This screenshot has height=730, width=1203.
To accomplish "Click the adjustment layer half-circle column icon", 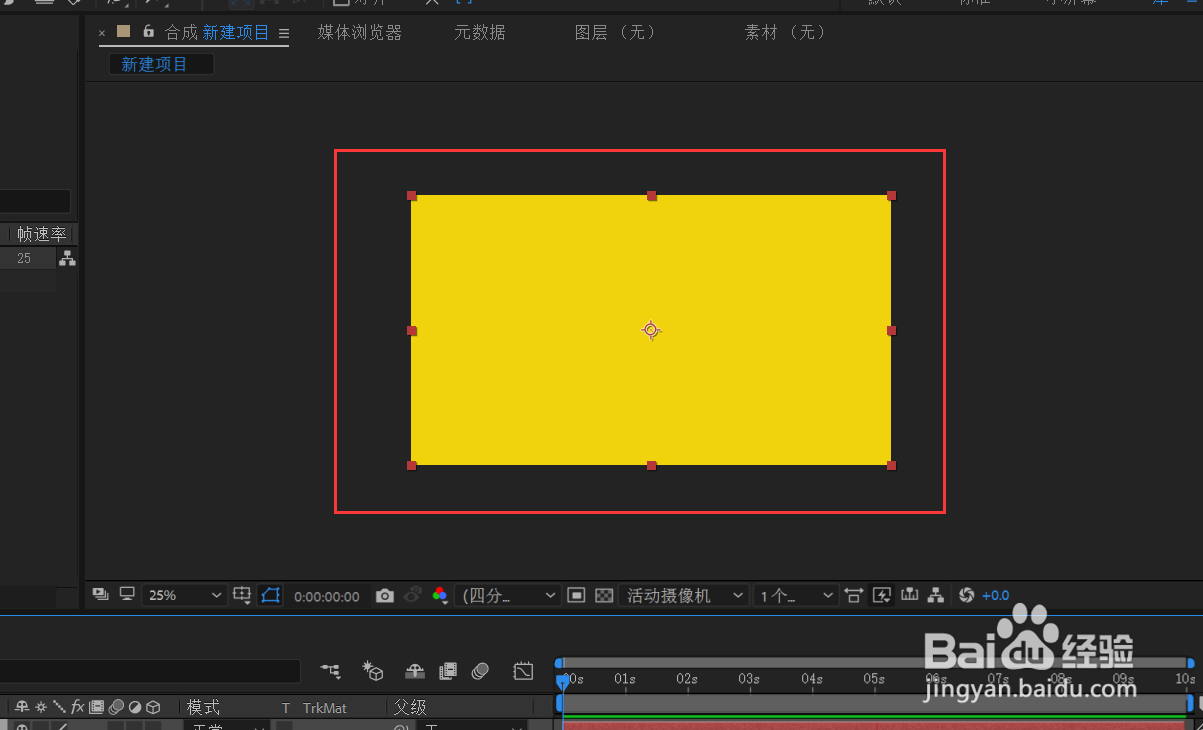I will tap(135, 707).
